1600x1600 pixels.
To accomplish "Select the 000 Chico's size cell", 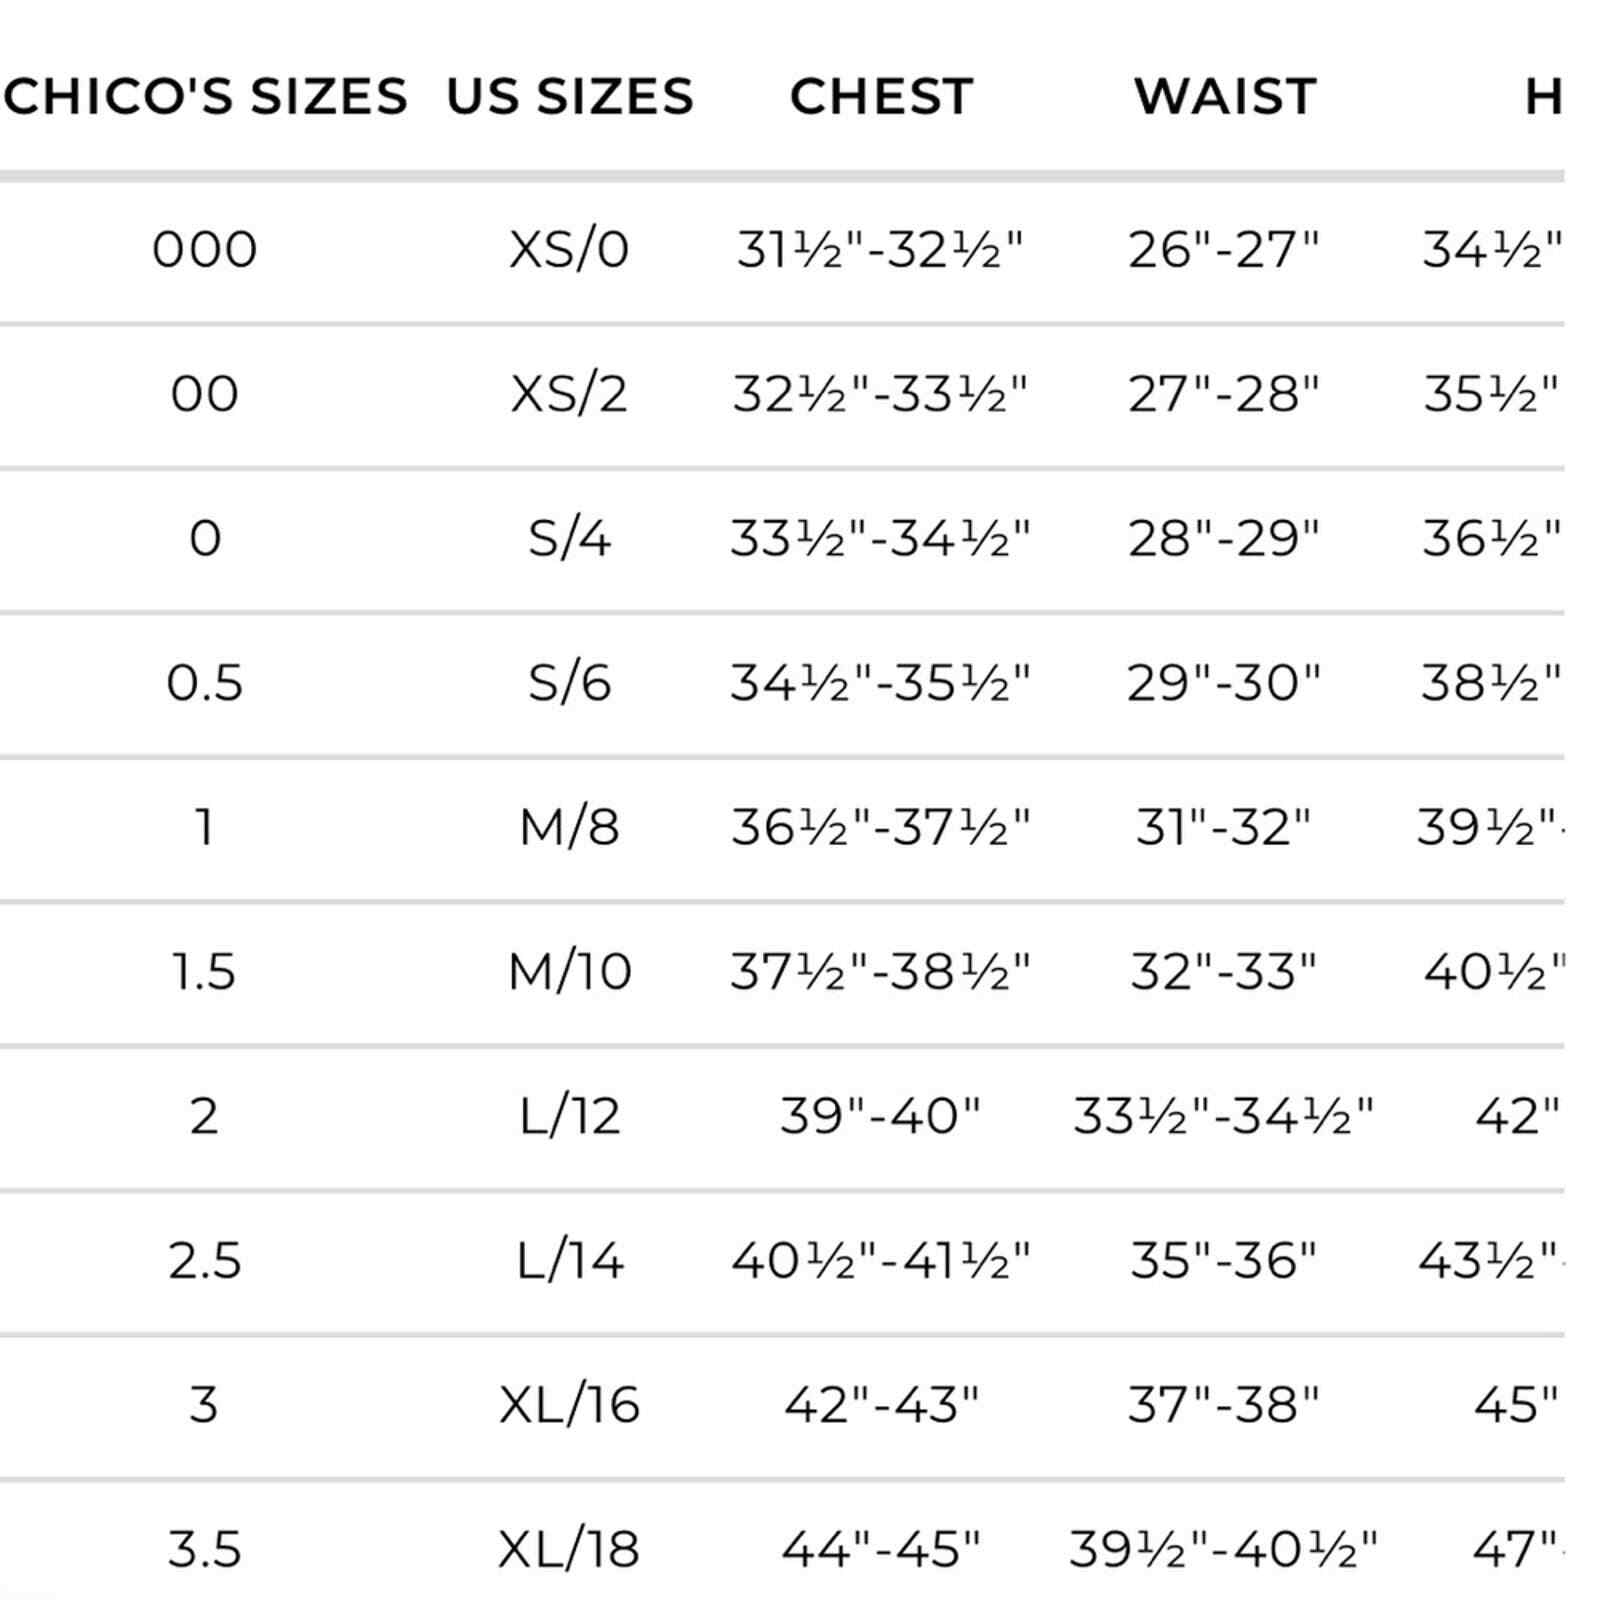I will [205, 249].
